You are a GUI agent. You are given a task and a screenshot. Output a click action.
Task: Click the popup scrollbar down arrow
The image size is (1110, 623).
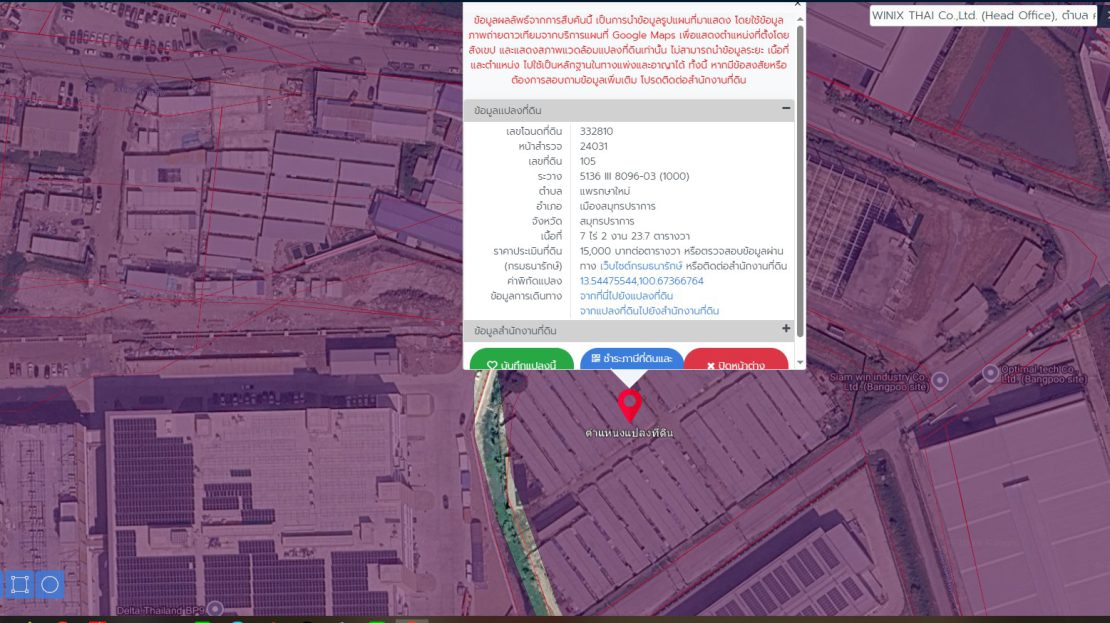click(800, 363)
